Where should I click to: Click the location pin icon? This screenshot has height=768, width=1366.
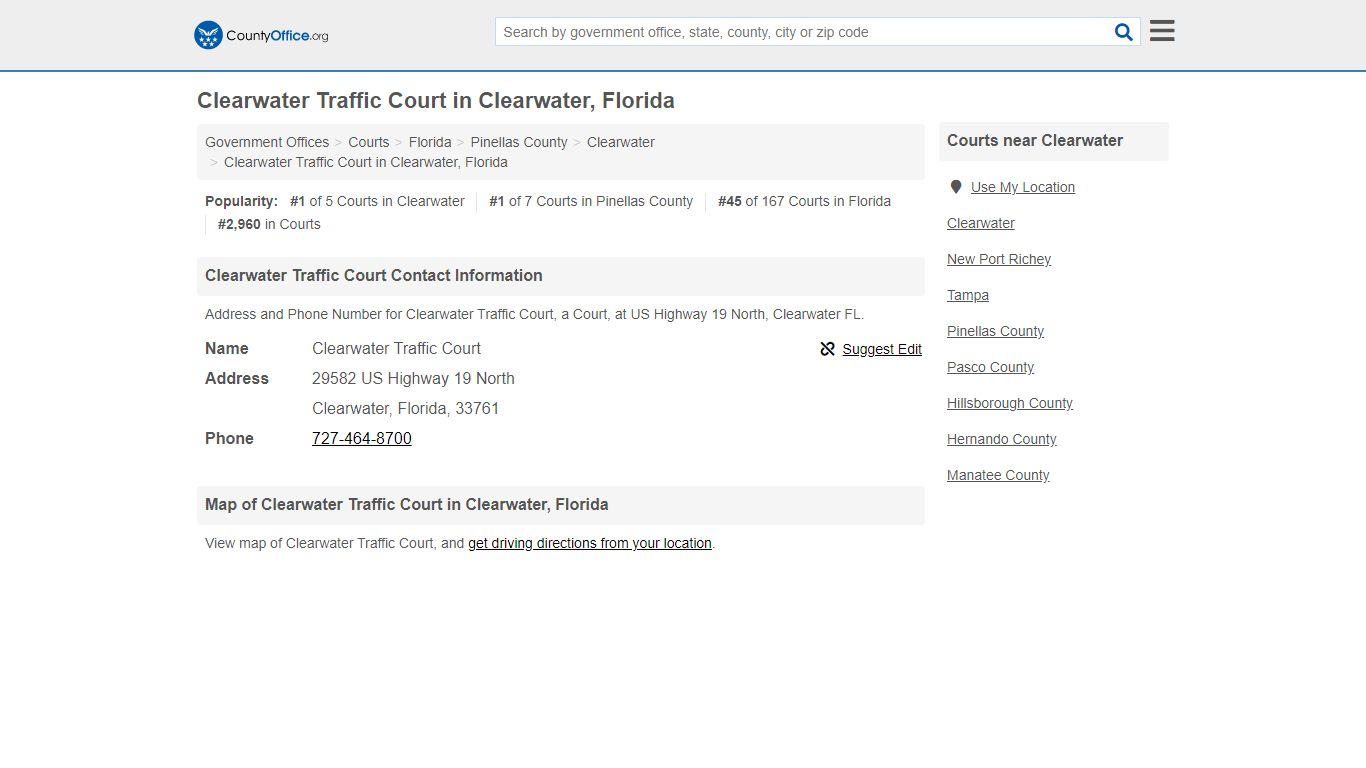pyautogui.click(x=956, y=187)
